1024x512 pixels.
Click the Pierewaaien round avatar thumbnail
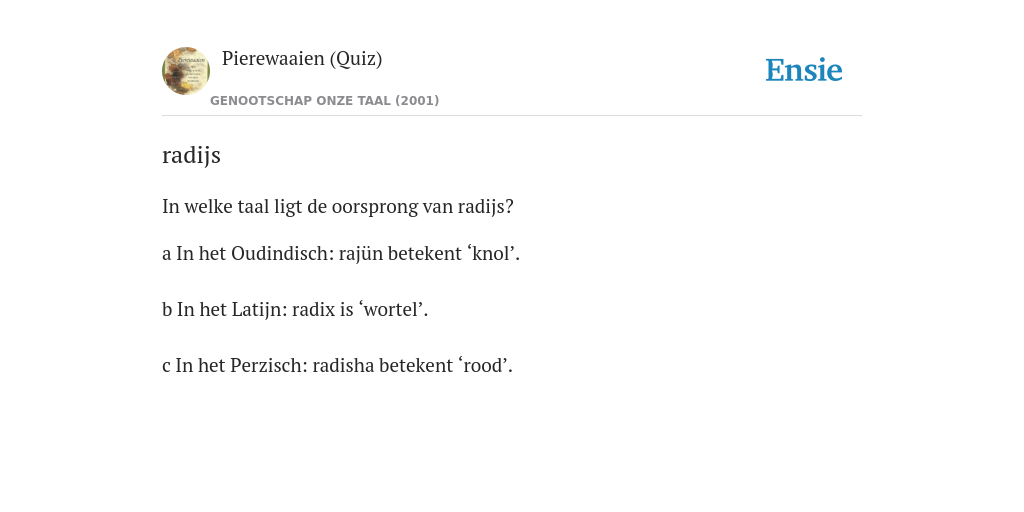[x=186, y=71]
